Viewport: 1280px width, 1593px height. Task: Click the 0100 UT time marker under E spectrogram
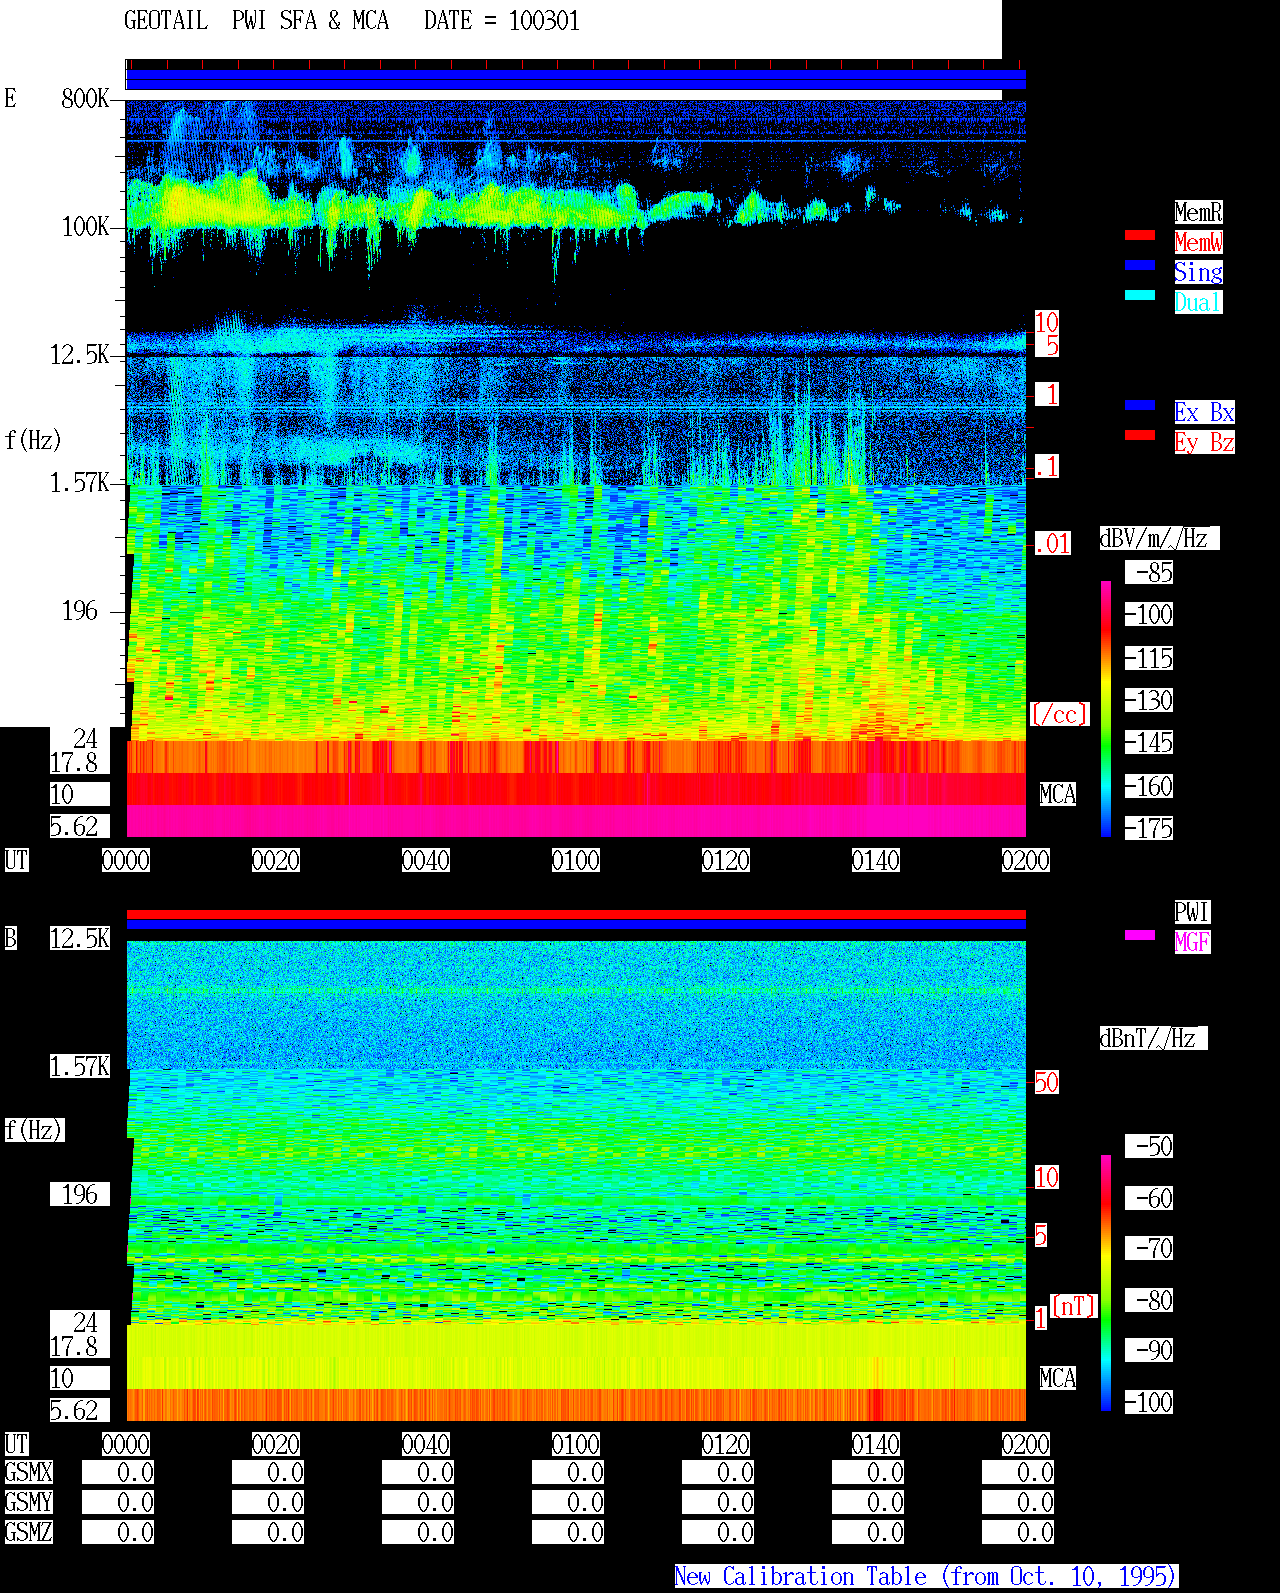pos(576,860)
